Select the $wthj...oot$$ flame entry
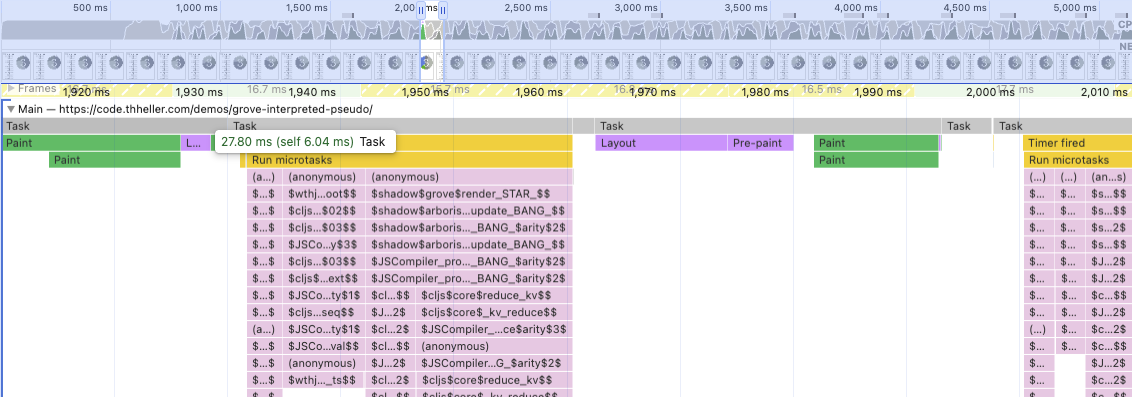Image resolution: width=1132 pixels, height=397 pixels. [323, 194]
